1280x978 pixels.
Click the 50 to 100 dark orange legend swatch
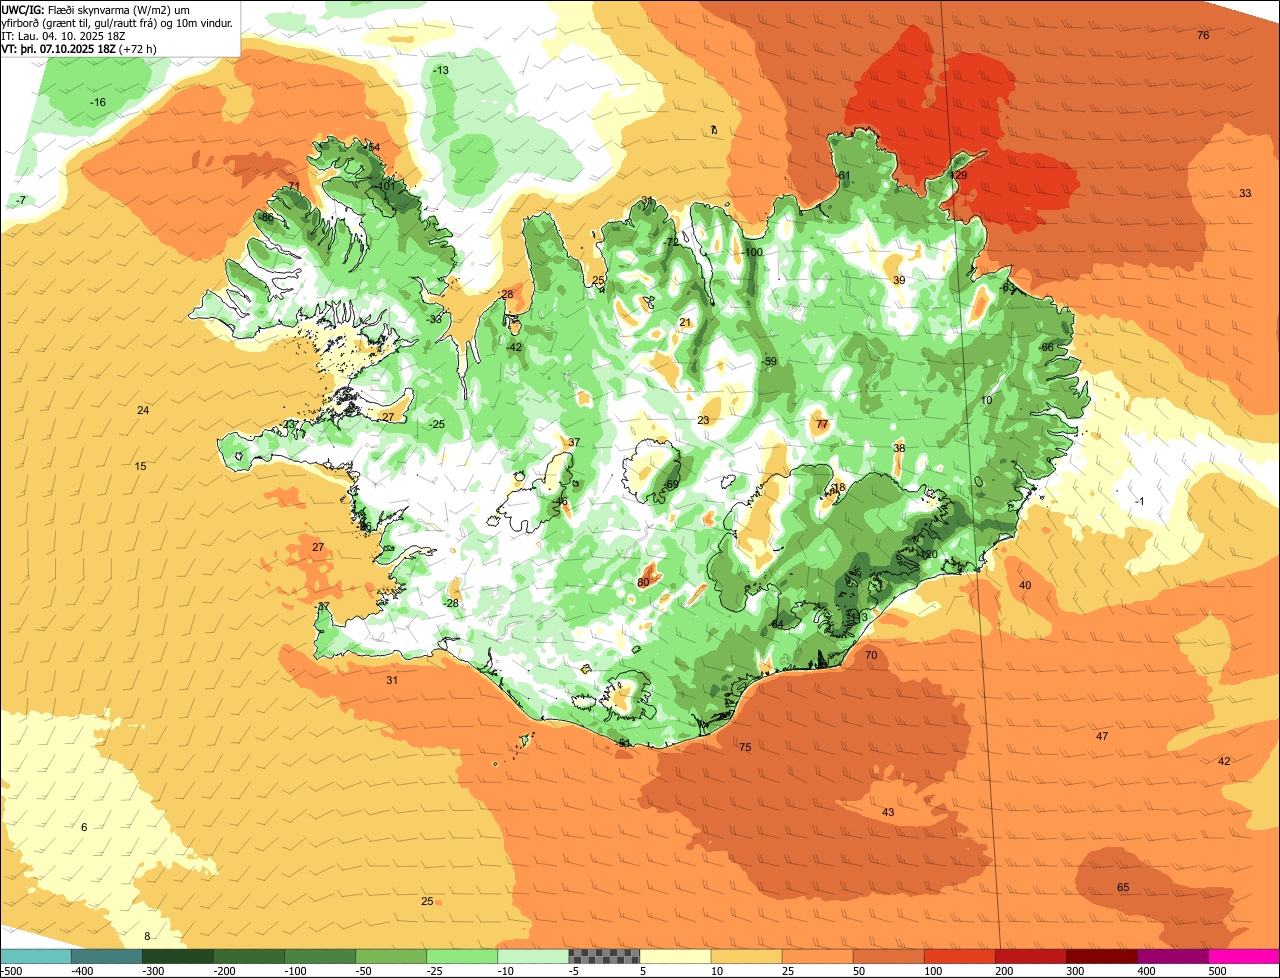click(x=888, y=956)
